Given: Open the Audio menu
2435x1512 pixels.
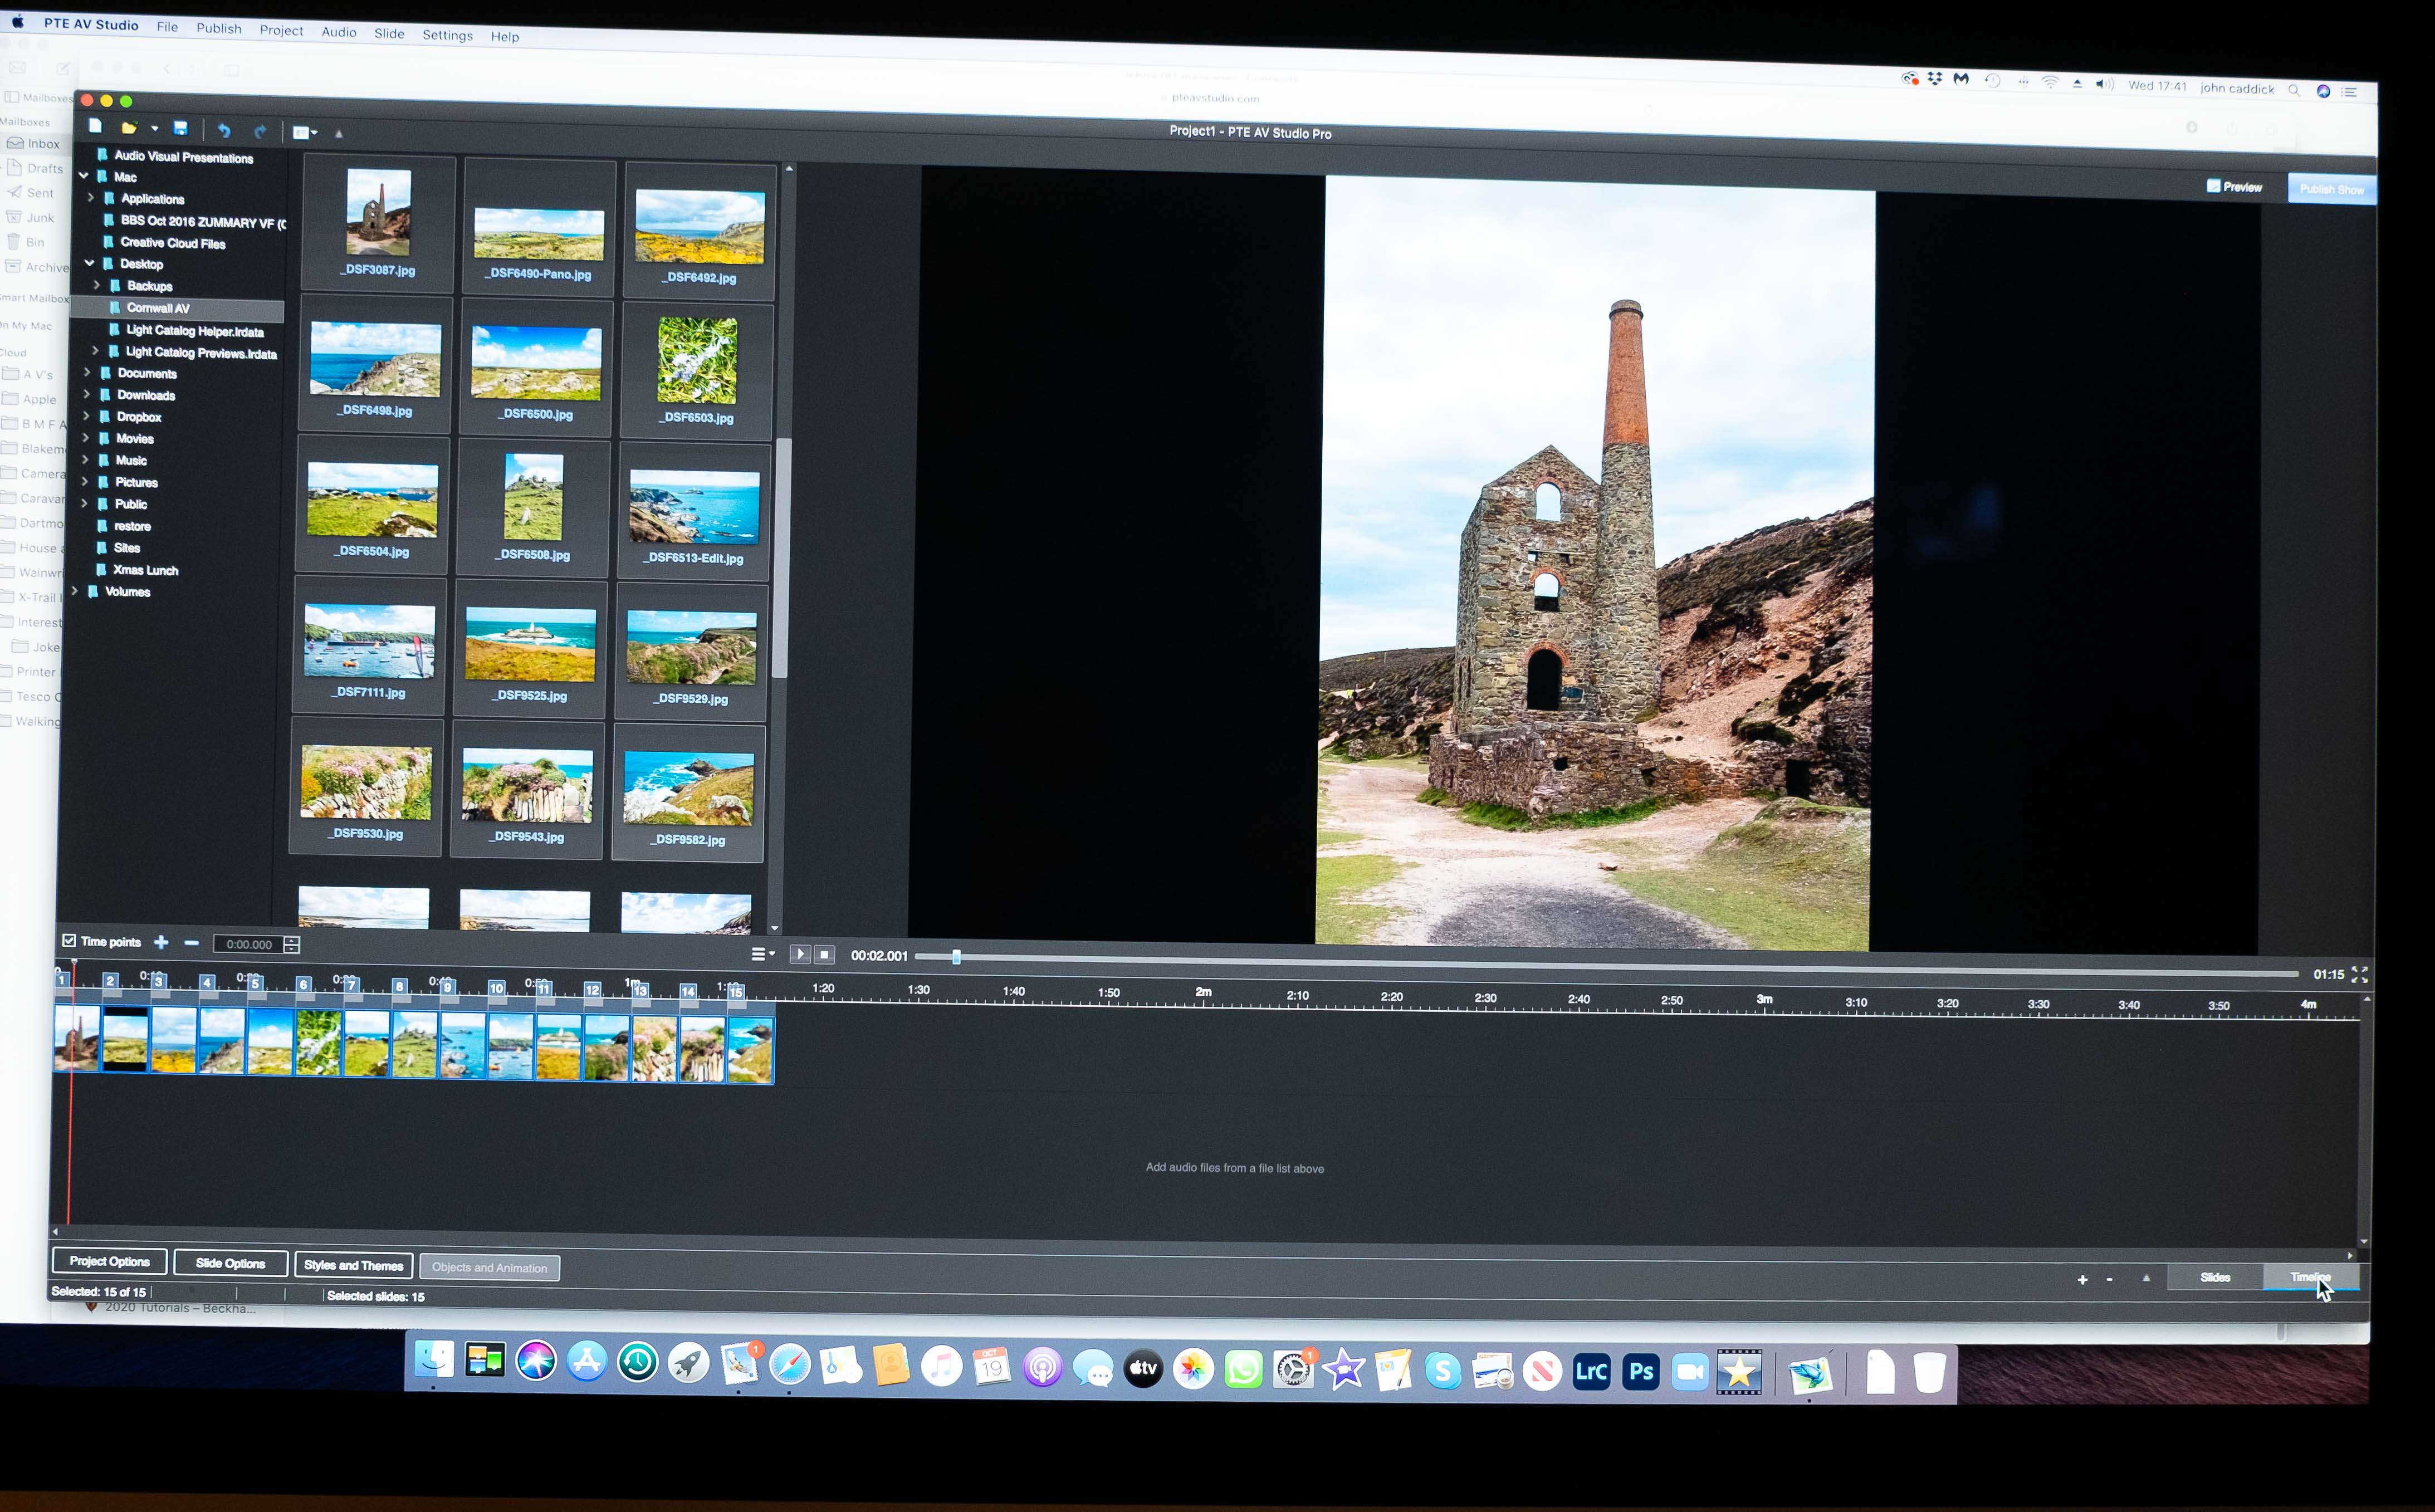Looking at the screenshot, I should point(339,32).
